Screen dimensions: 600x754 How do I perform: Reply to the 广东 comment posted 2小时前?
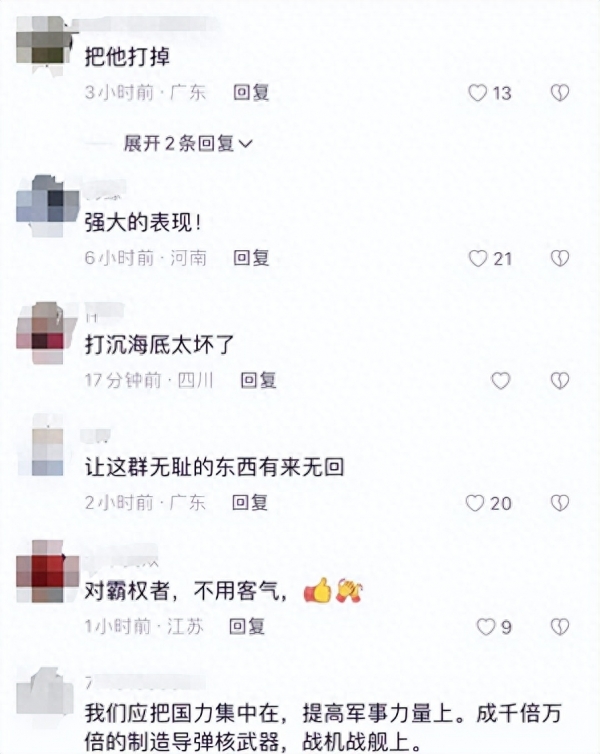tap(250, 503)
